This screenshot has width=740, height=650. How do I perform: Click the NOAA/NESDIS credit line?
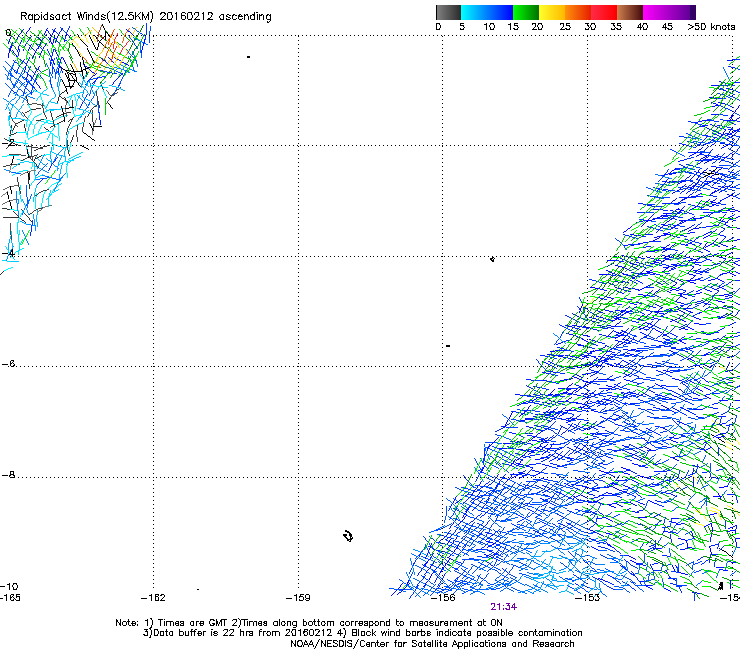tap(432, 644)
